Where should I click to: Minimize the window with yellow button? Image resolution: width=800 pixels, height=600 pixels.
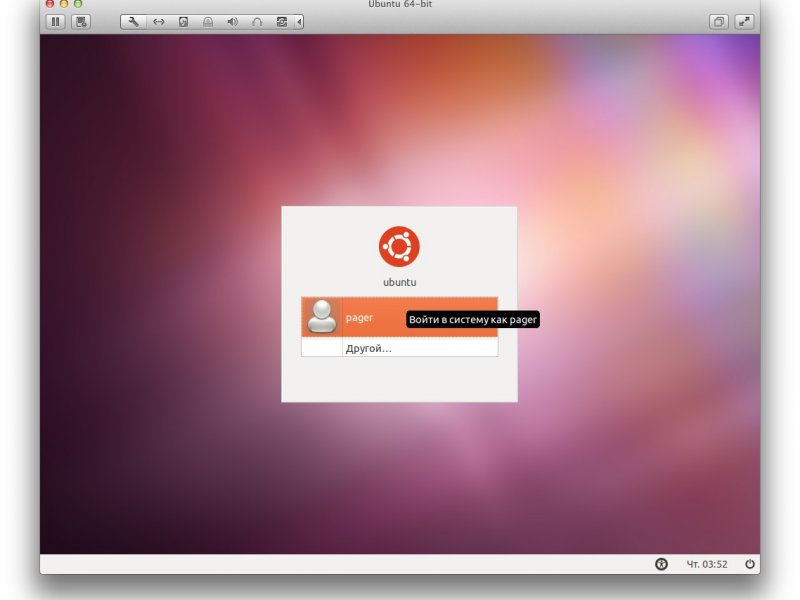64,4
